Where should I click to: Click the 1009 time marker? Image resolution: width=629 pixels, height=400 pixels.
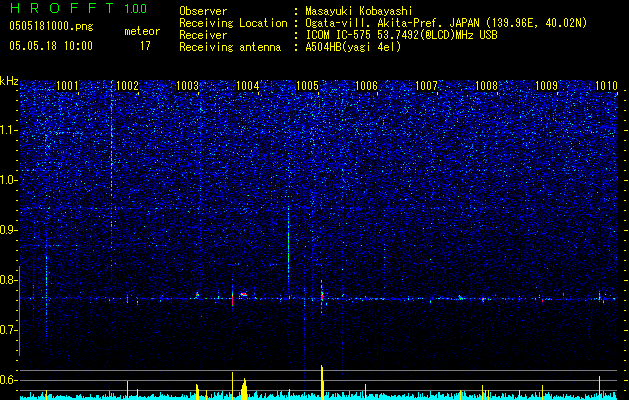coord(546,85)
